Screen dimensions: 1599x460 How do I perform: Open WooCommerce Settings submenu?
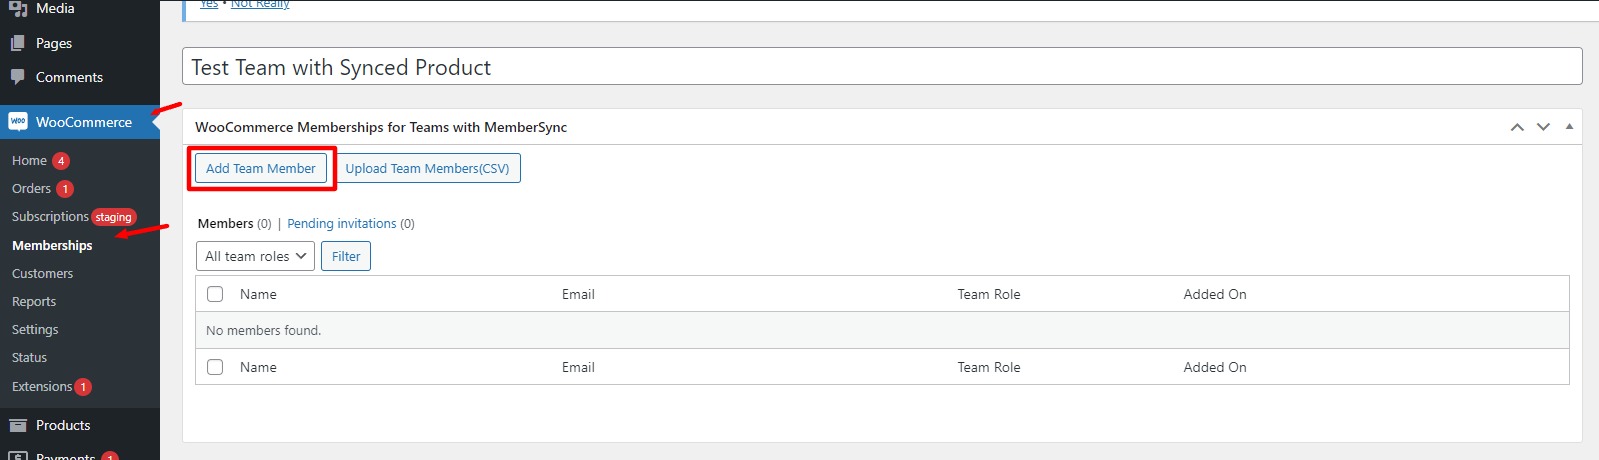pyautogui.click(x=35, y=329)
